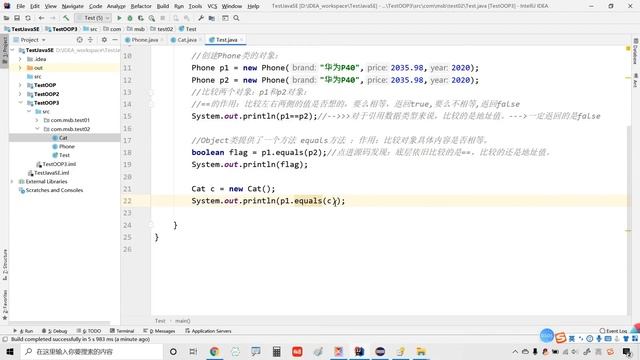640x360 pixels.
Task: Click the Run Anything toolbar icon
Action: tap(225, 18)
